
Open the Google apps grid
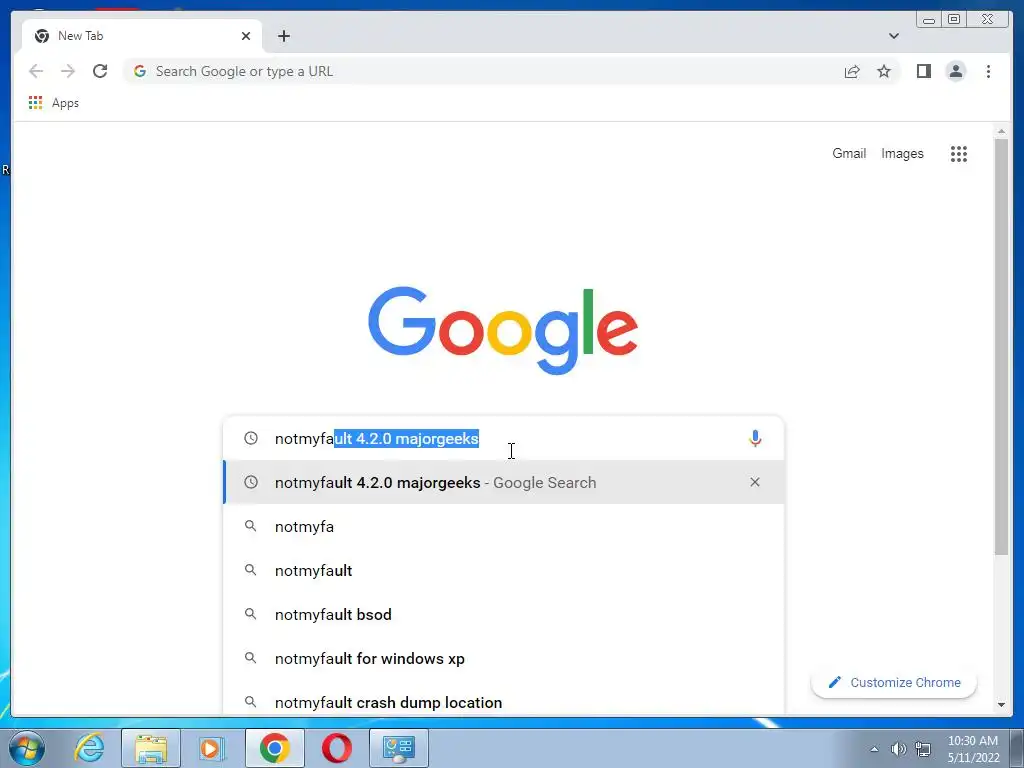point(959,154)
